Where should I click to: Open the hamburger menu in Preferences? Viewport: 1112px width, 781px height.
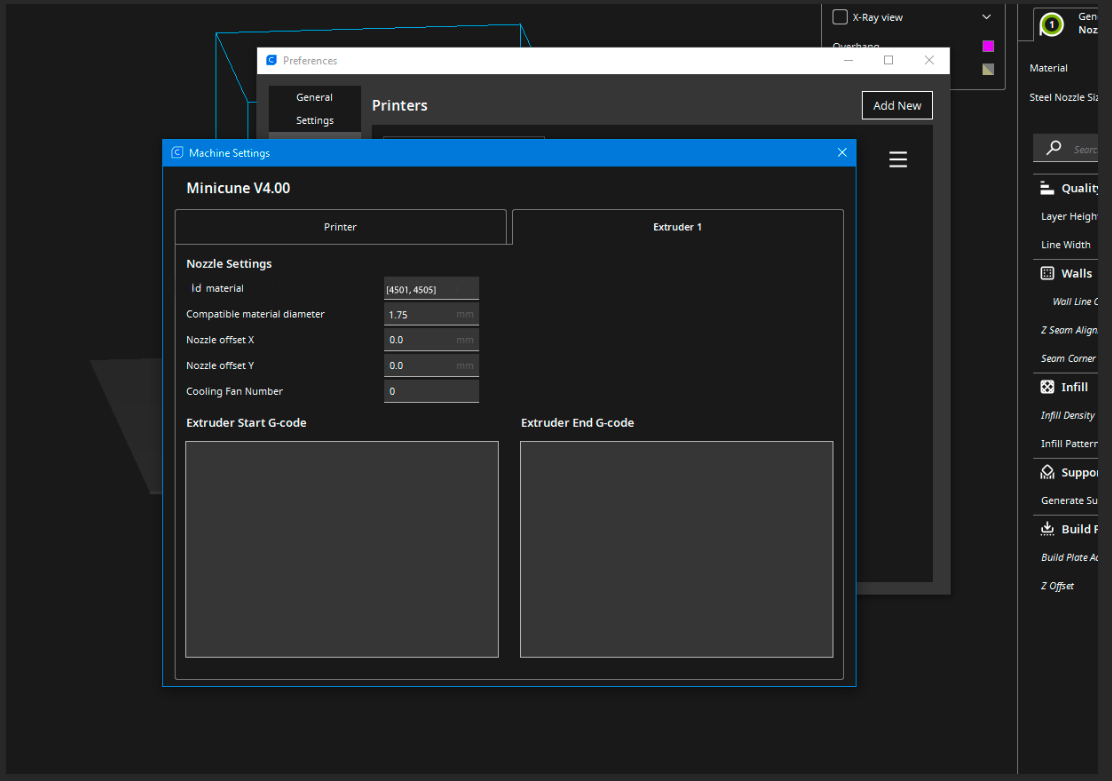pos(898,160)
